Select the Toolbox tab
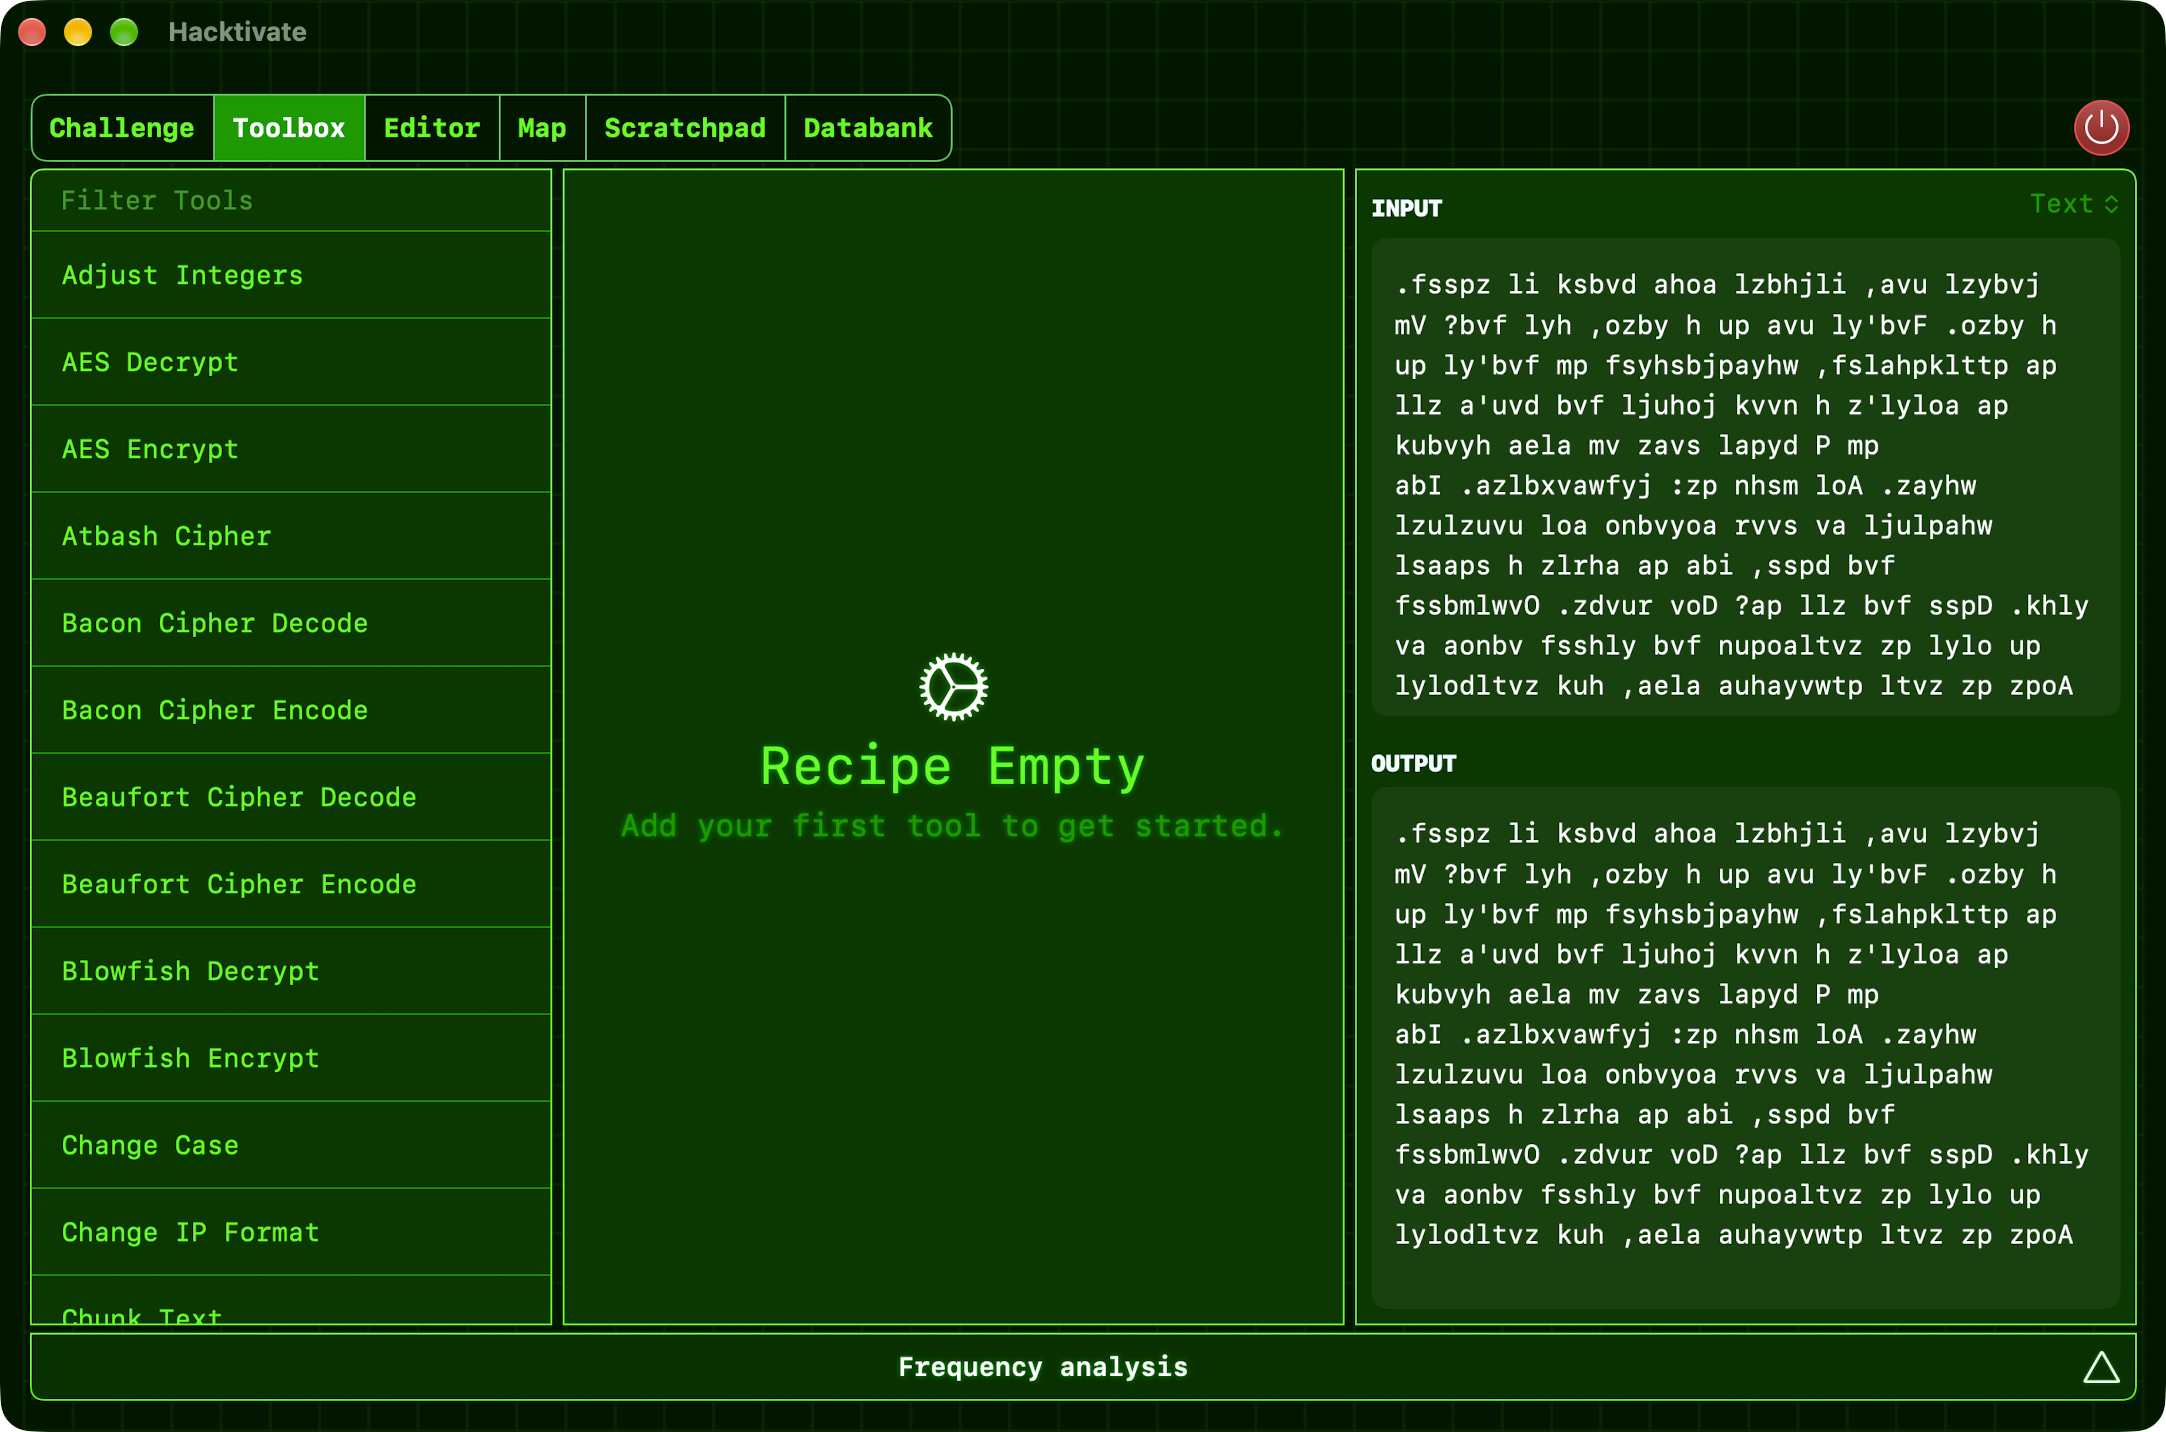This screenshot has height=1432, width=2166. coord(289,128)
